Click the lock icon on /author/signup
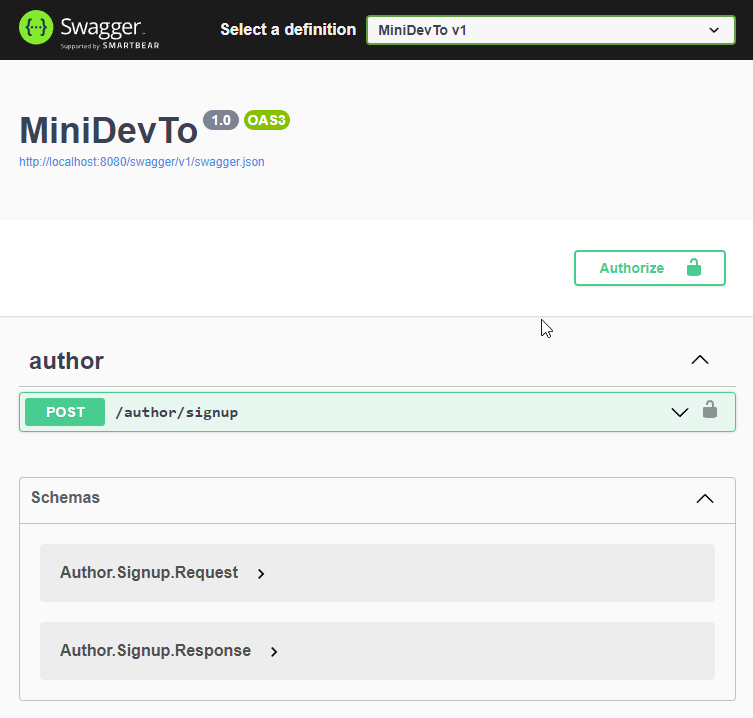The image size is (753, 718). pos(710,410)
